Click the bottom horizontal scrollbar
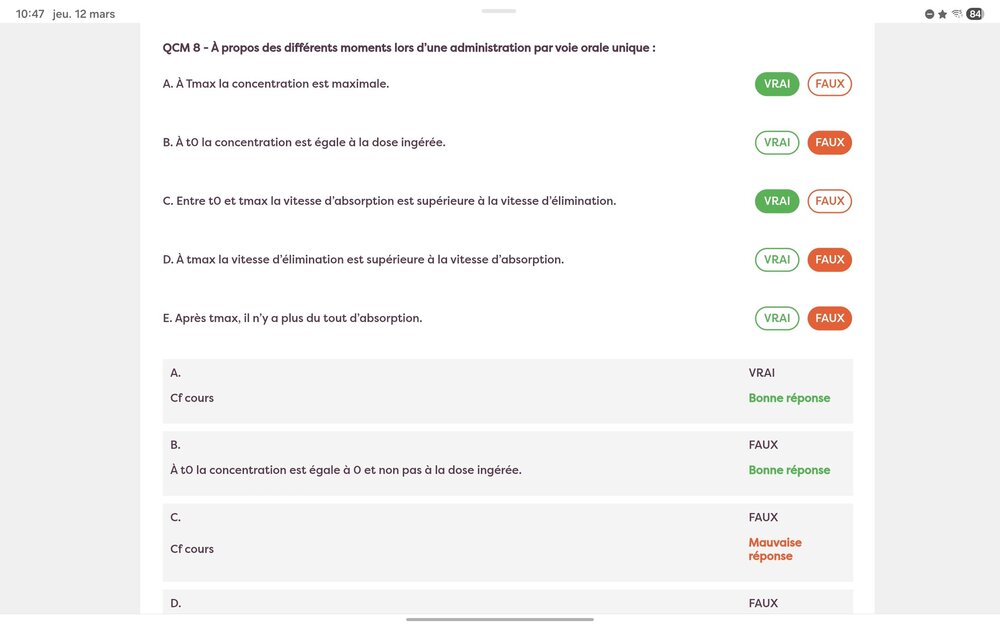 (x=500, y=618)
